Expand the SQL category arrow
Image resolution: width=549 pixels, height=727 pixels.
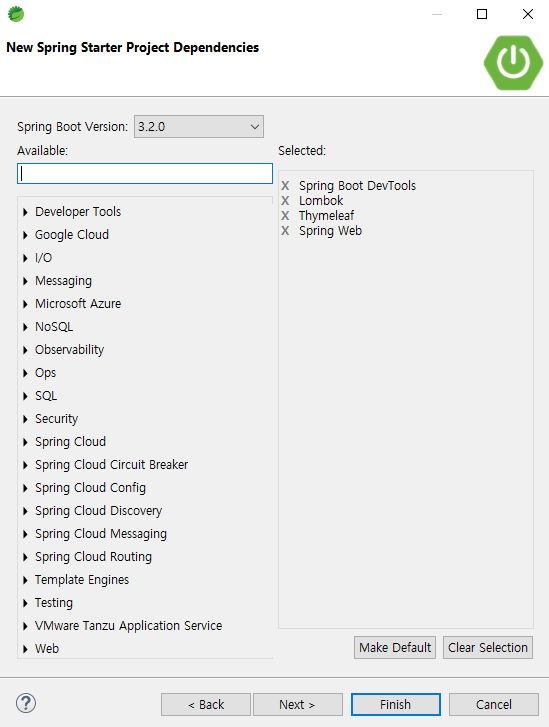(x=25, y=396)
